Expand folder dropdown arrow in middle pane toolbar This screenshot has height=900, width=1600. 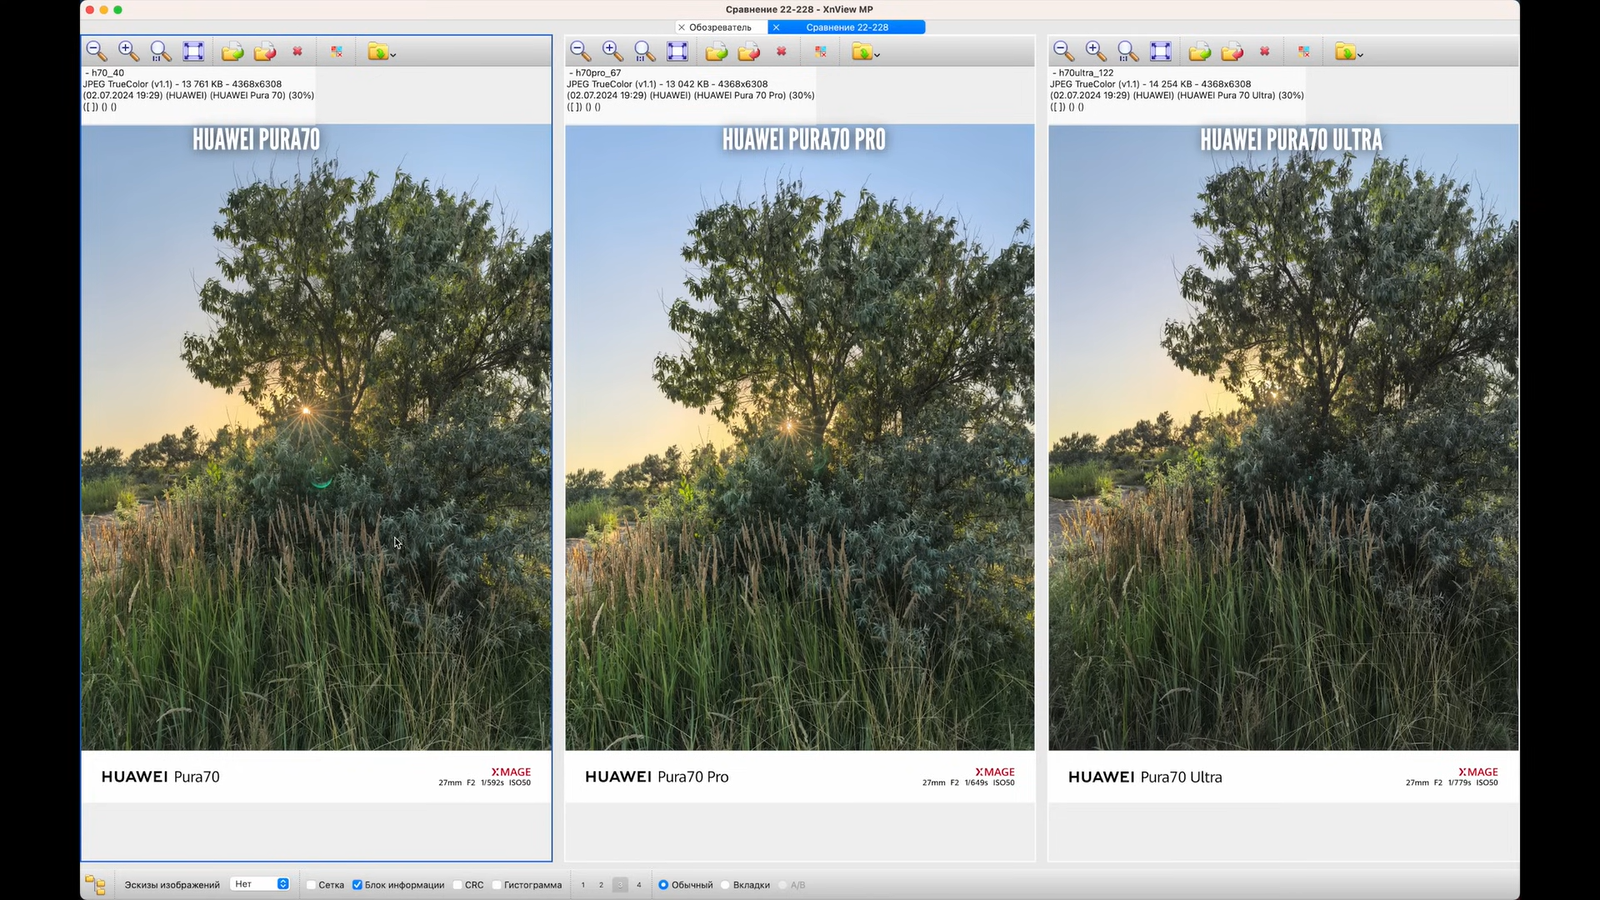[877, 54]
